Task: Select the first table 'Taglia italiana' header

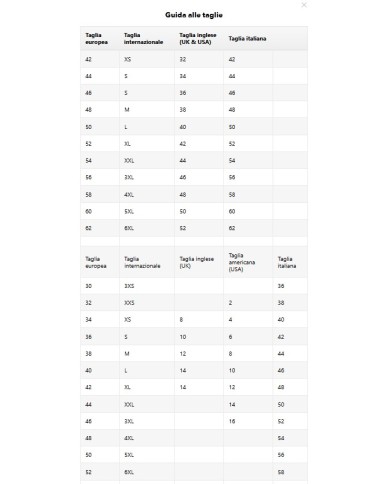Action: pos(247,39)
